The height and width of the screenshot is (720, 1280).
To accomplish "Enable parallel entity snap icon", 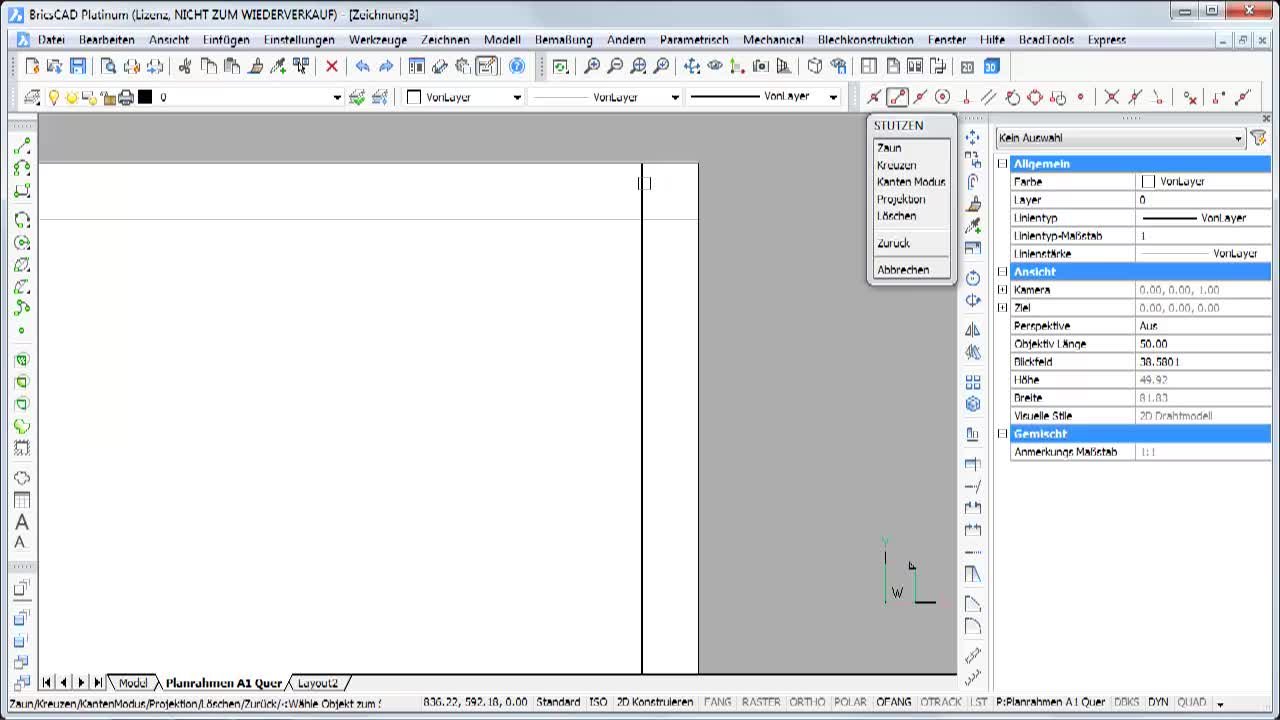I will [989, 97].
